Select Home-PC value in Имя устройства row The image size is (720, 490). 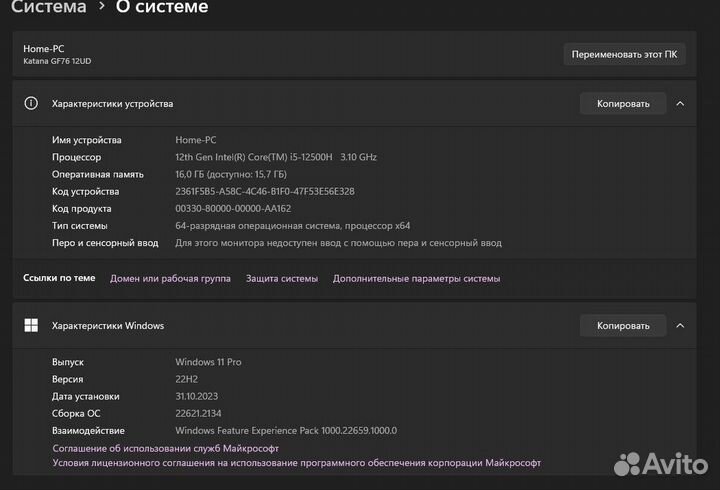point(196,140)
